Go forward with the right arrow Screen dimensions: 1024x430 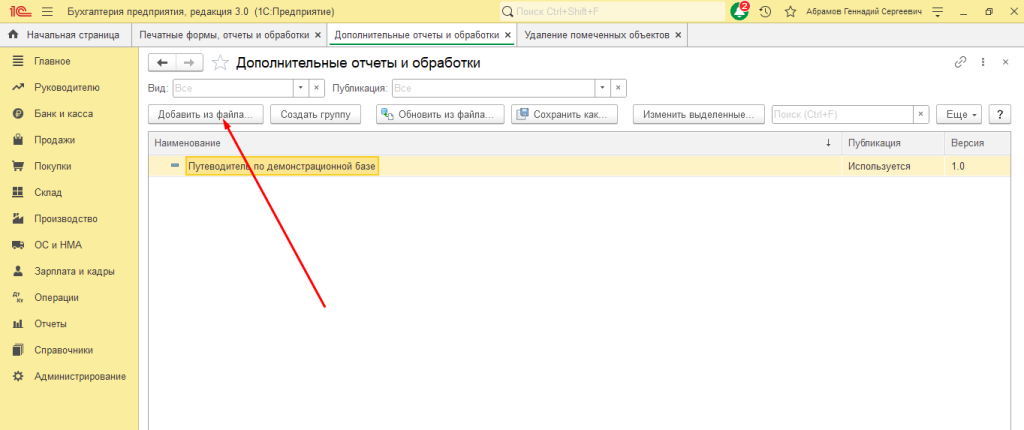click(189, 63)
